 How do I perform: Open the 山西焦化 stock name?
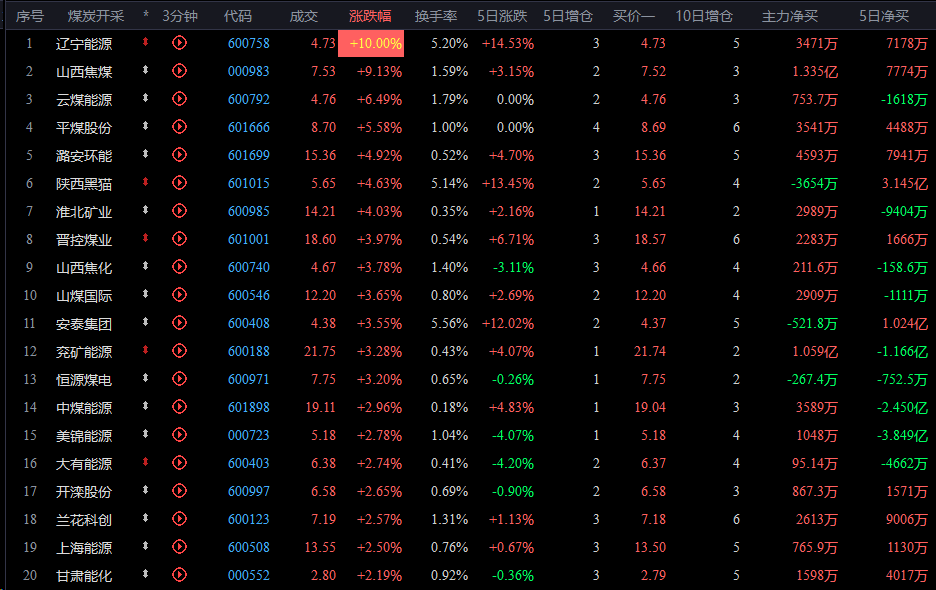[x=84, y=267]
